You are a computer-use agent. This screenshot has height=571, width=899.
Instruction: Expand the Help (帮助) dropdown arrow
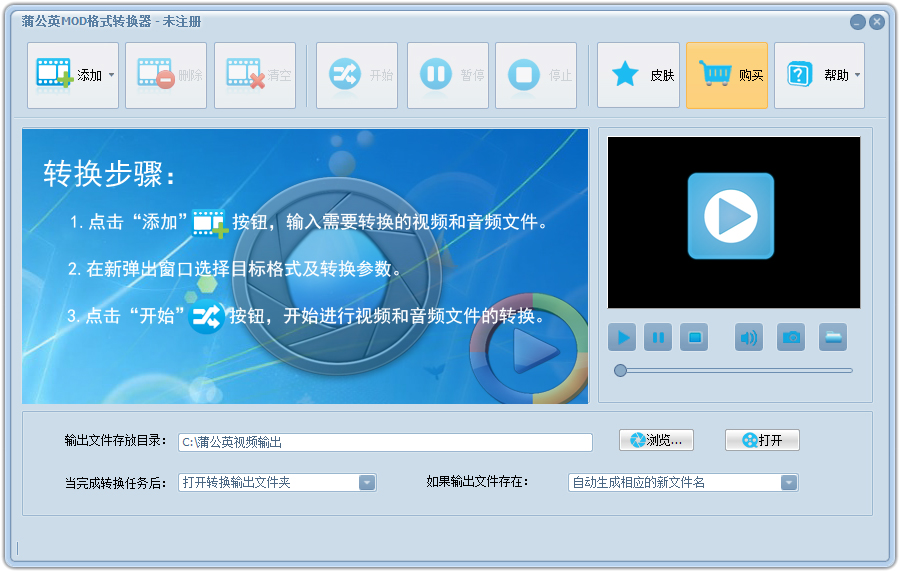[x=857, y=75]
